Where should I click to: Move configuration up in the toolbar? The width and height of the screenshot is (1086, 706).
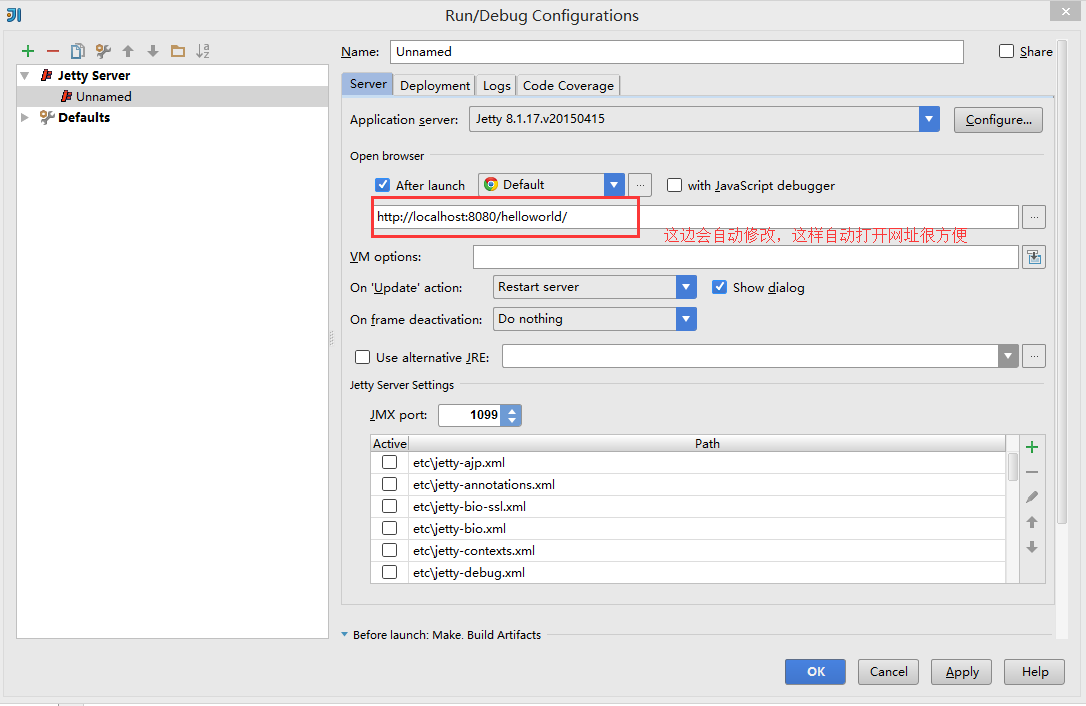click(x=128, y=51)
